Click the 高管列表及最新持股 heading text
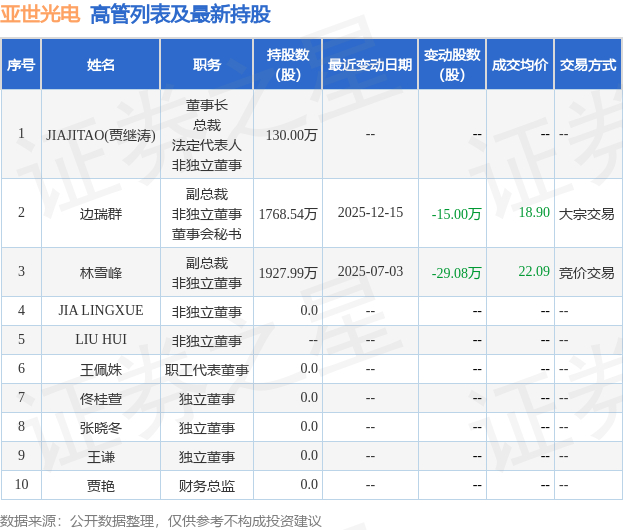This screenshot has width=623, height=530. (180, 14)
